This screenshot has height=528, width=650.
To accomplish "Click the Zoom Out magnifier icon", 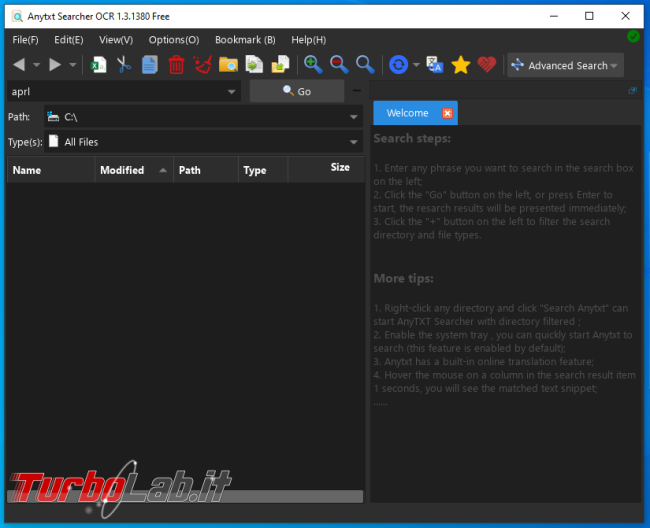I will tap(339, 65).
